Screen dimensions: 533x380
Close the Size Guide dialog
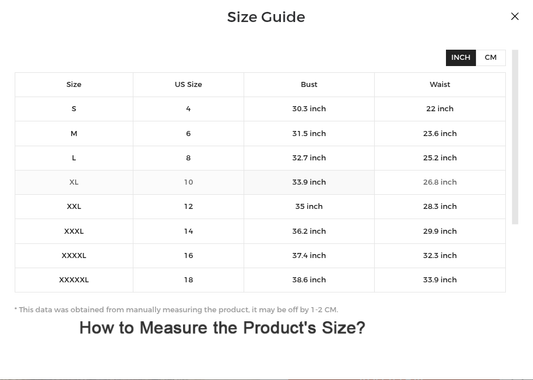515,16
